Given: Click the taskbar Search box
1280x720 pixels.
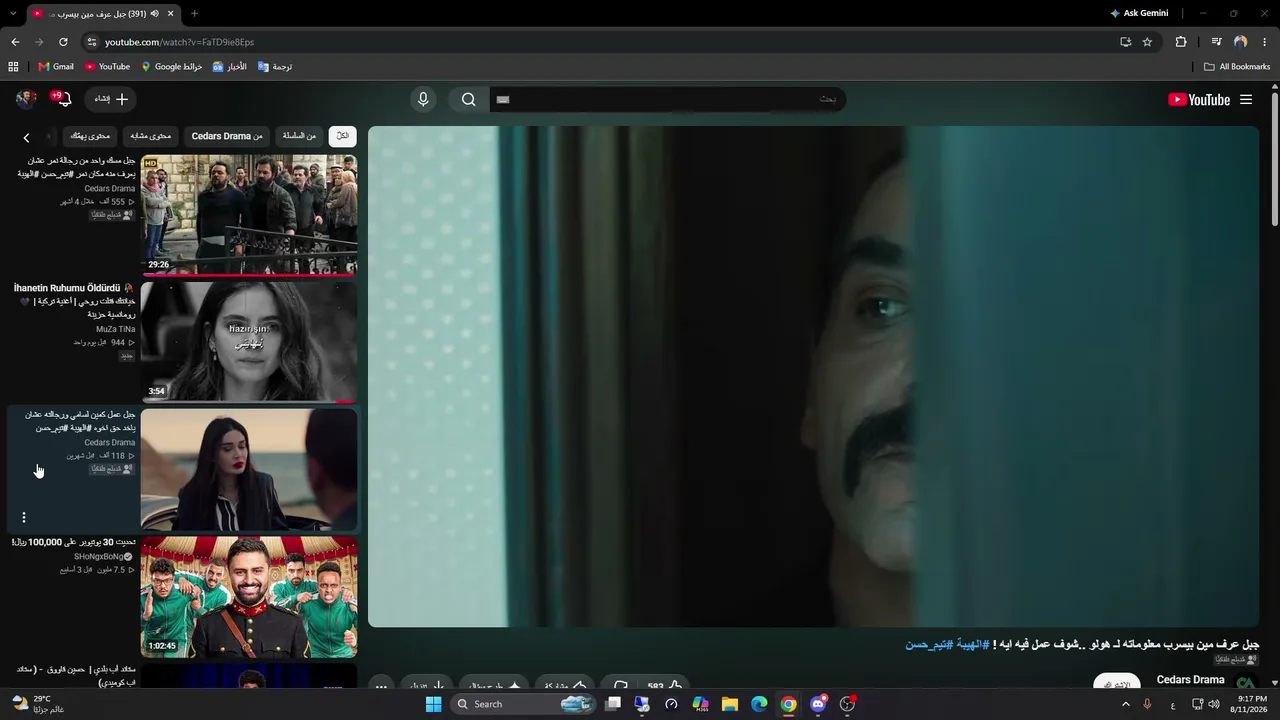Looking at the screenshot, I should coord(523,704).
